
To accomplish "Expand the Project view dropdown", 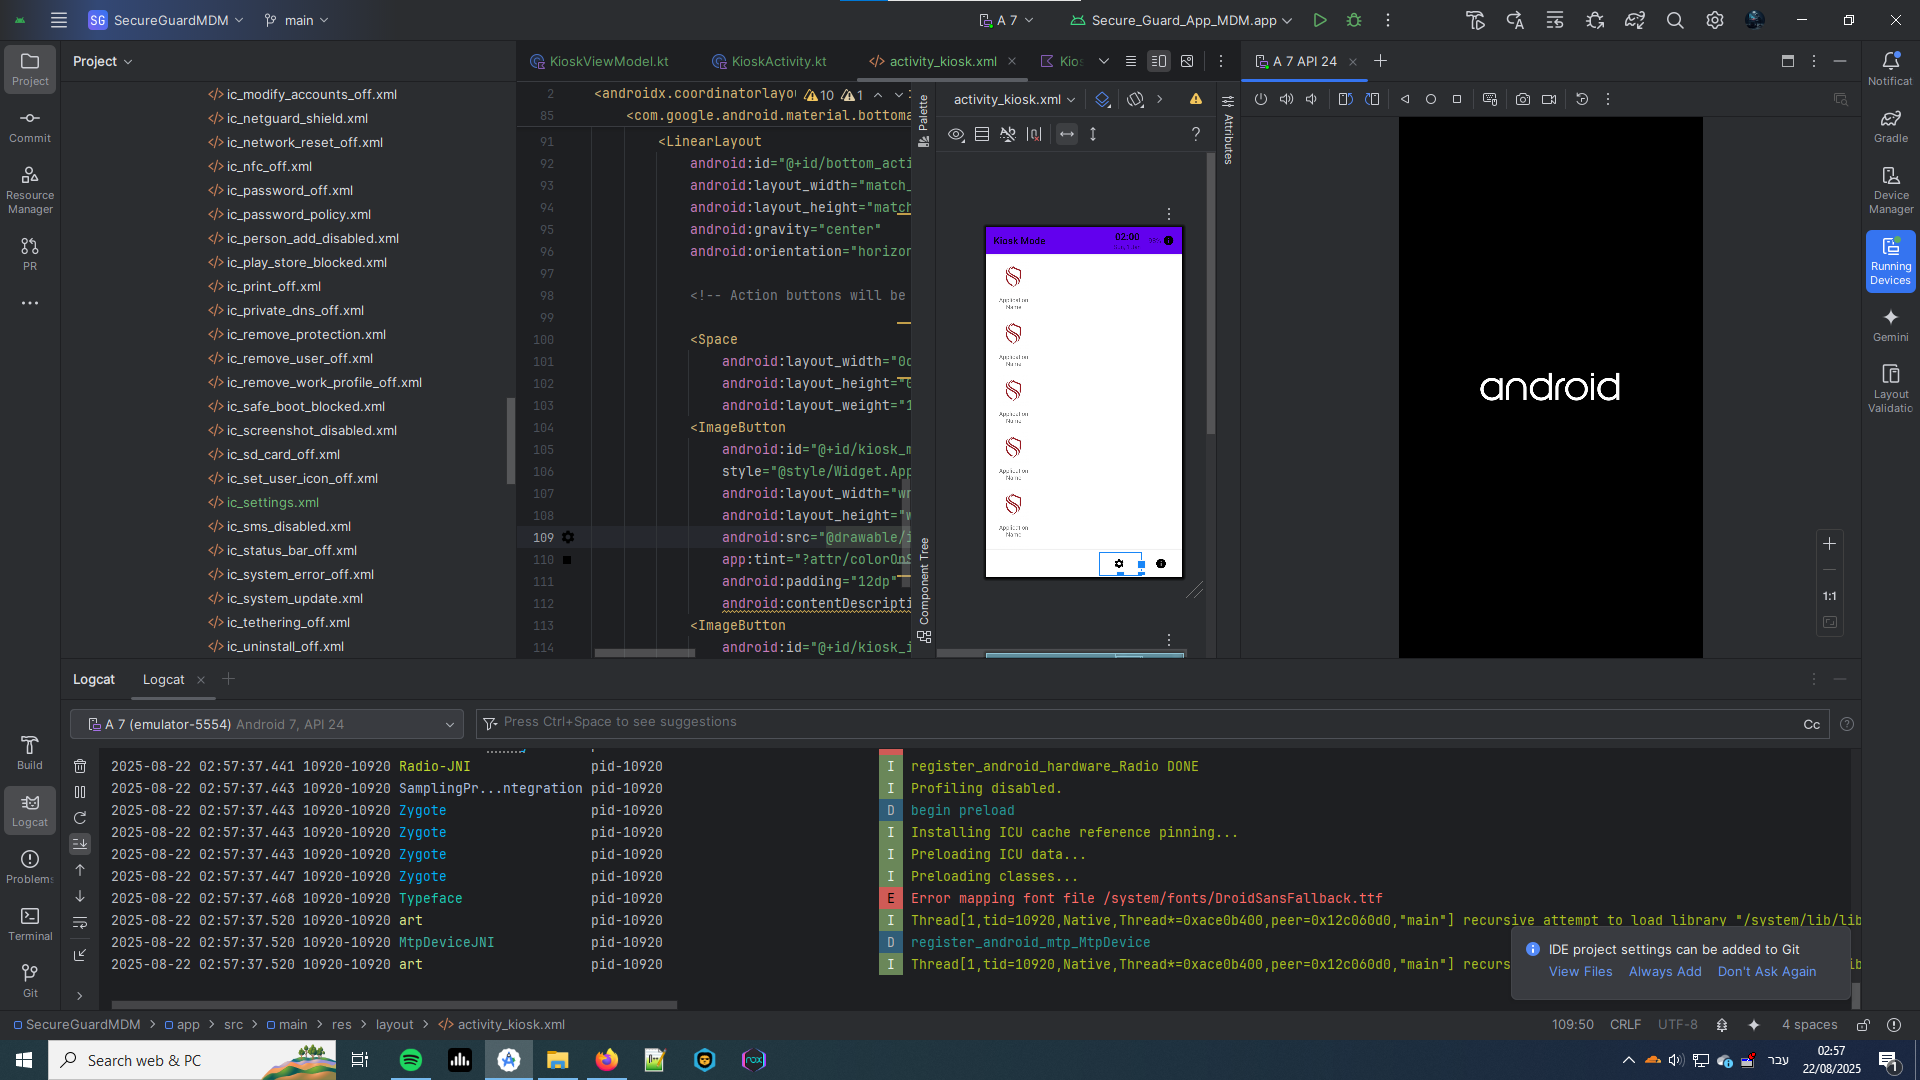I will [x=102, y=61].
